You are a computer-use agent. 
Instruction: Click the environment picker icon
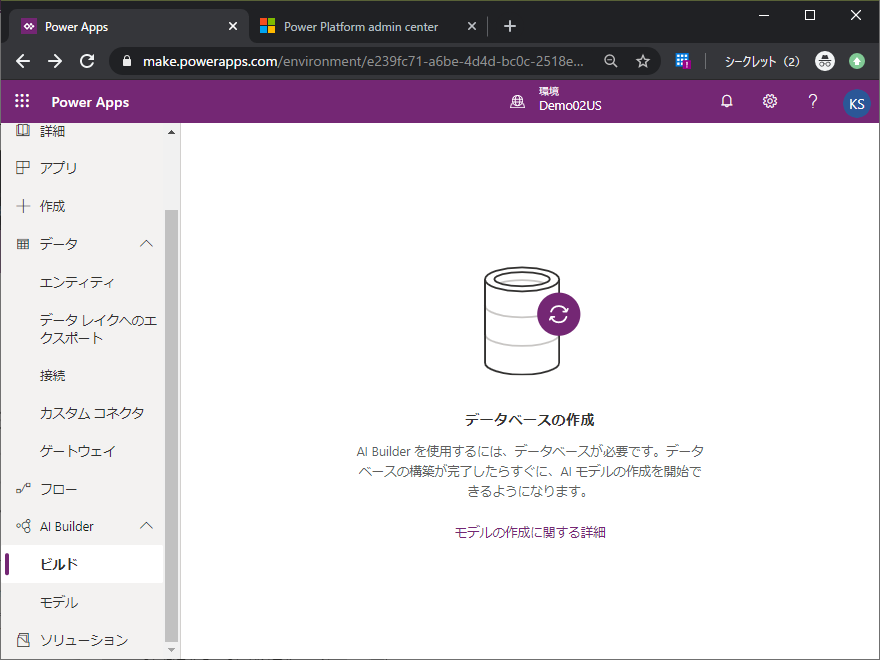pos(517,102)
